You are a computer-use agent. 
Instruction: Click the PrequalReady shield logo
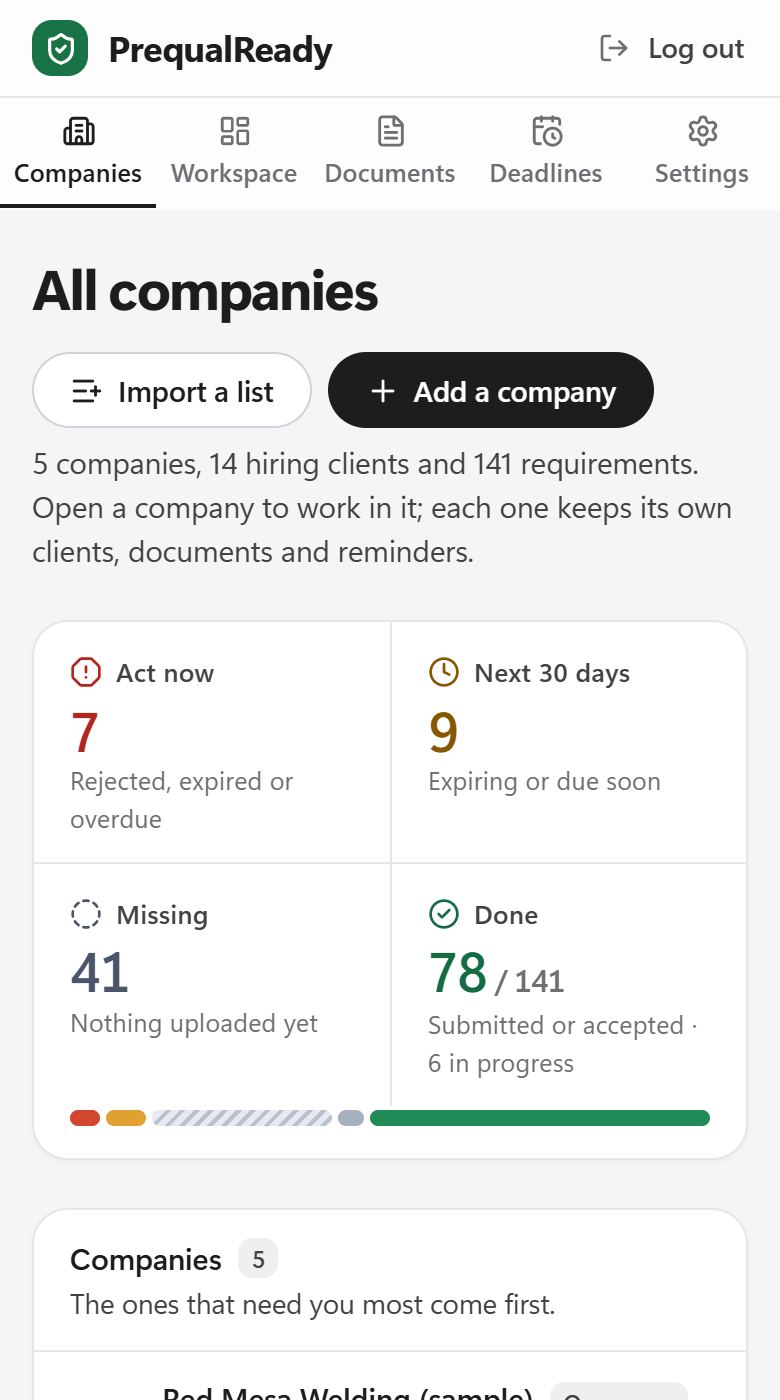pos(60,48)
